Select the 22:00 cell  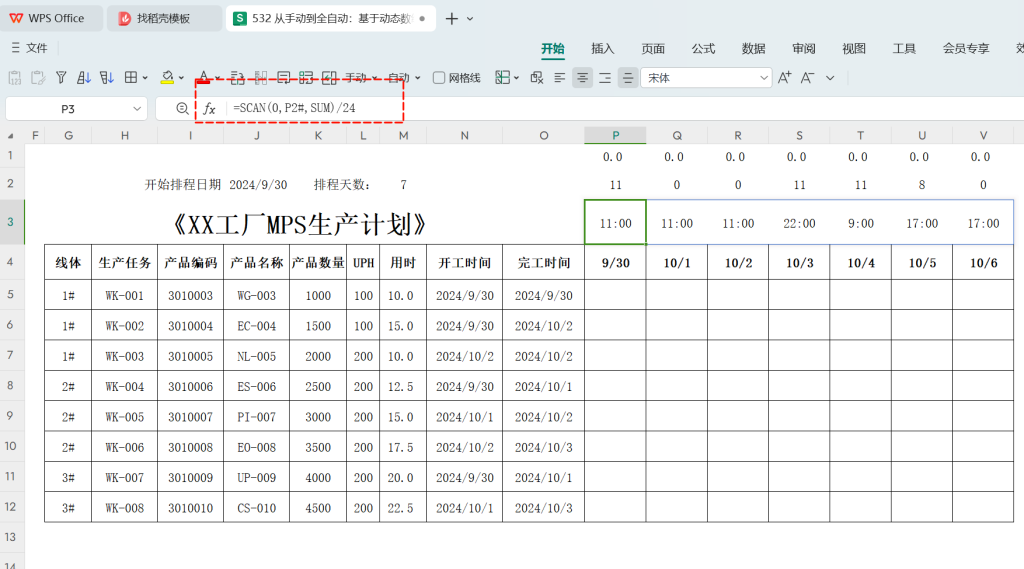click(799, 223)
